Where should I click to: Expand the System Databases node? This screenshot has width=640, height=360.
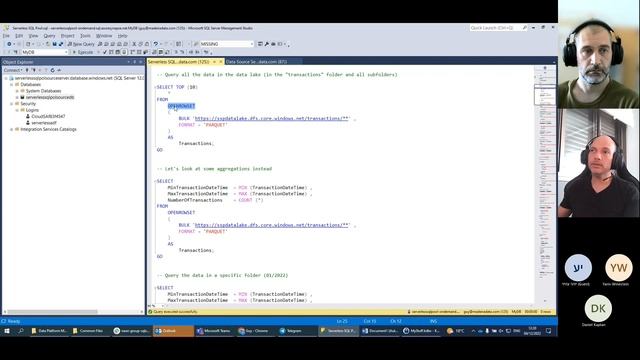17,91
